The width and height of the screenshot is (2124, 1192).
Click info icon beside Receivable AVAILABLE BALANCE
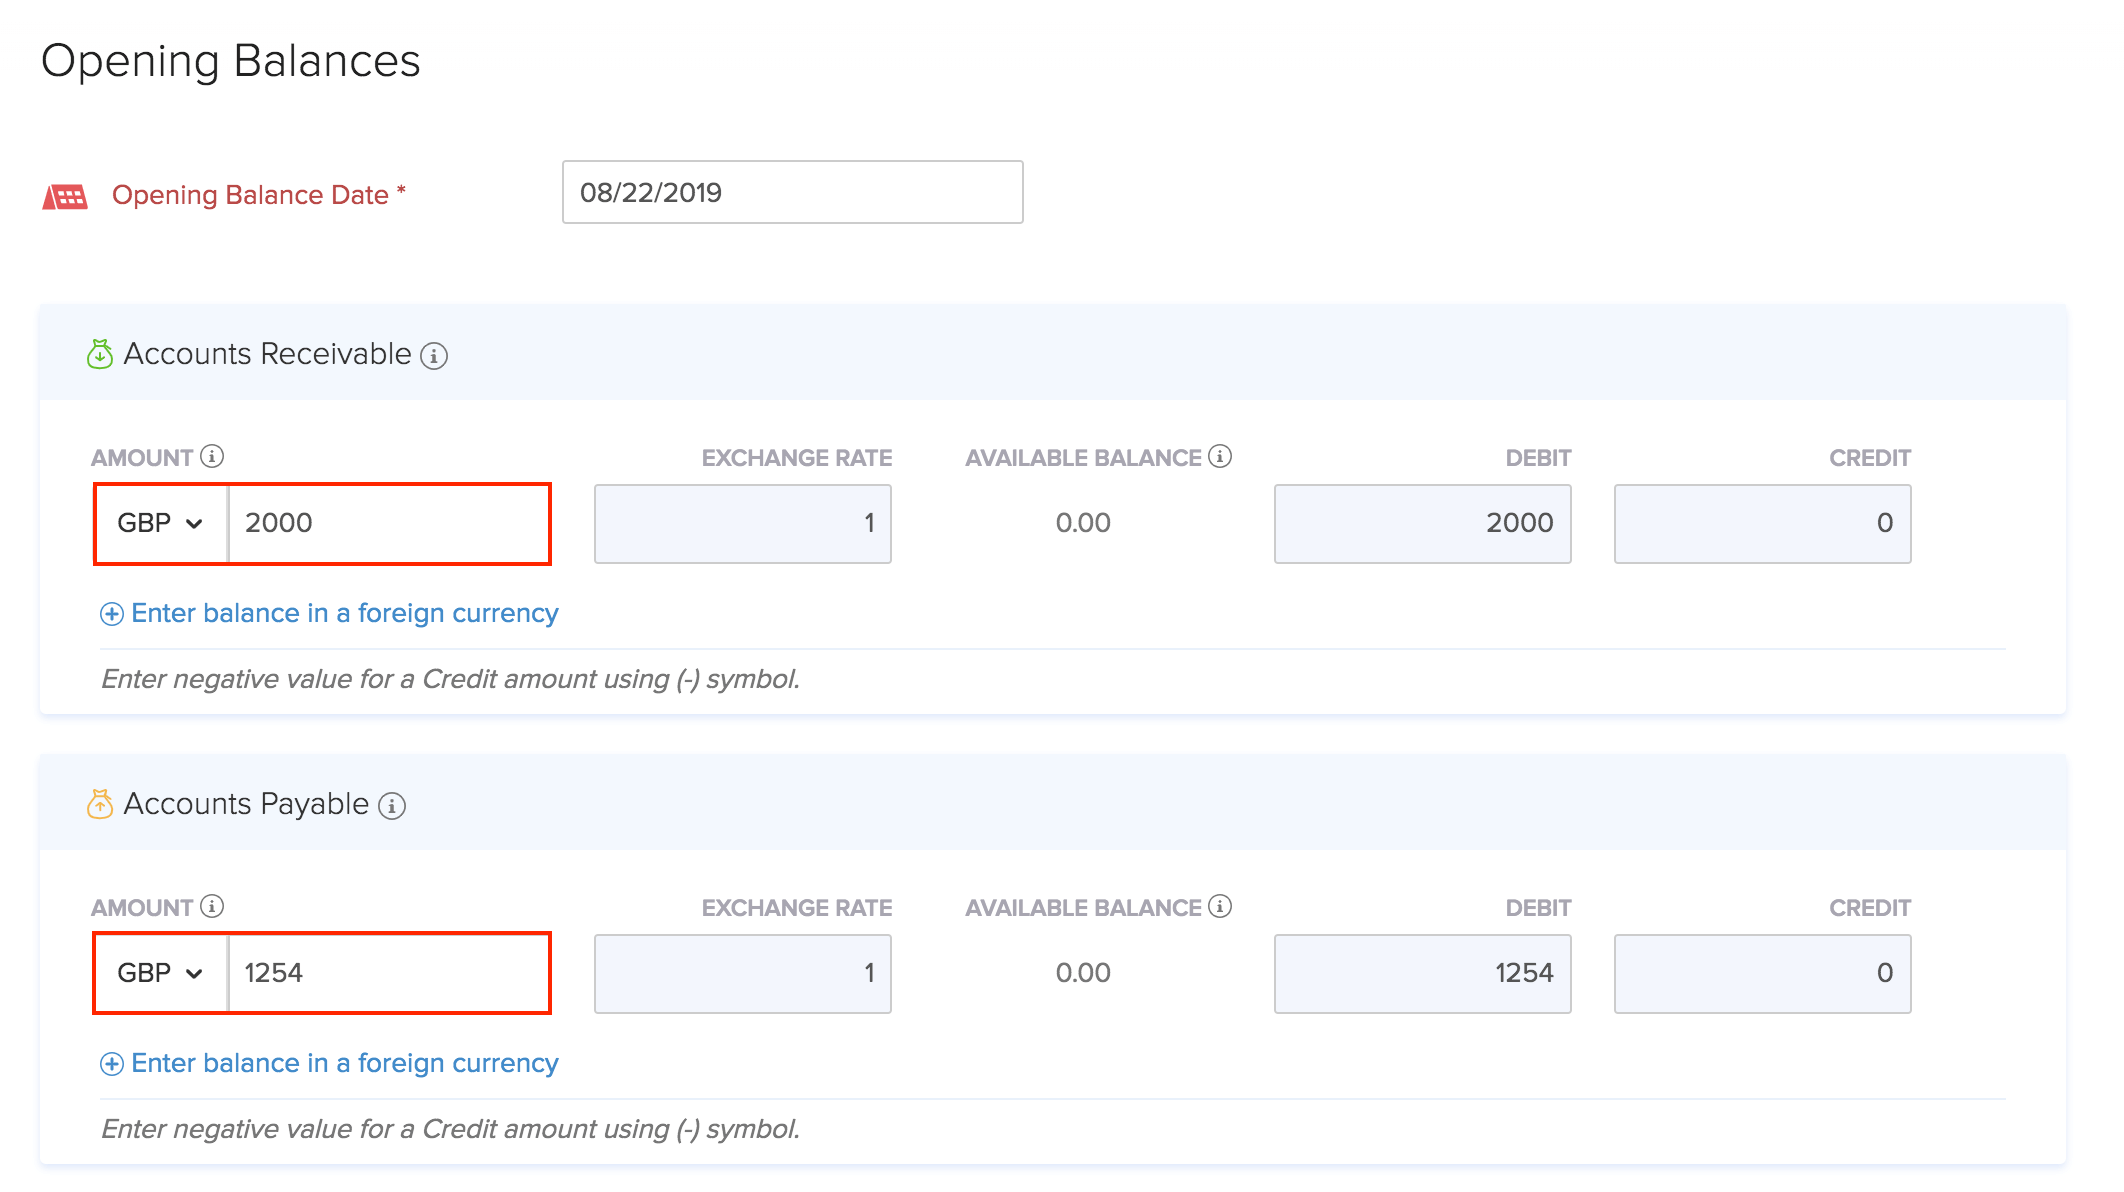pos(1220,456)
